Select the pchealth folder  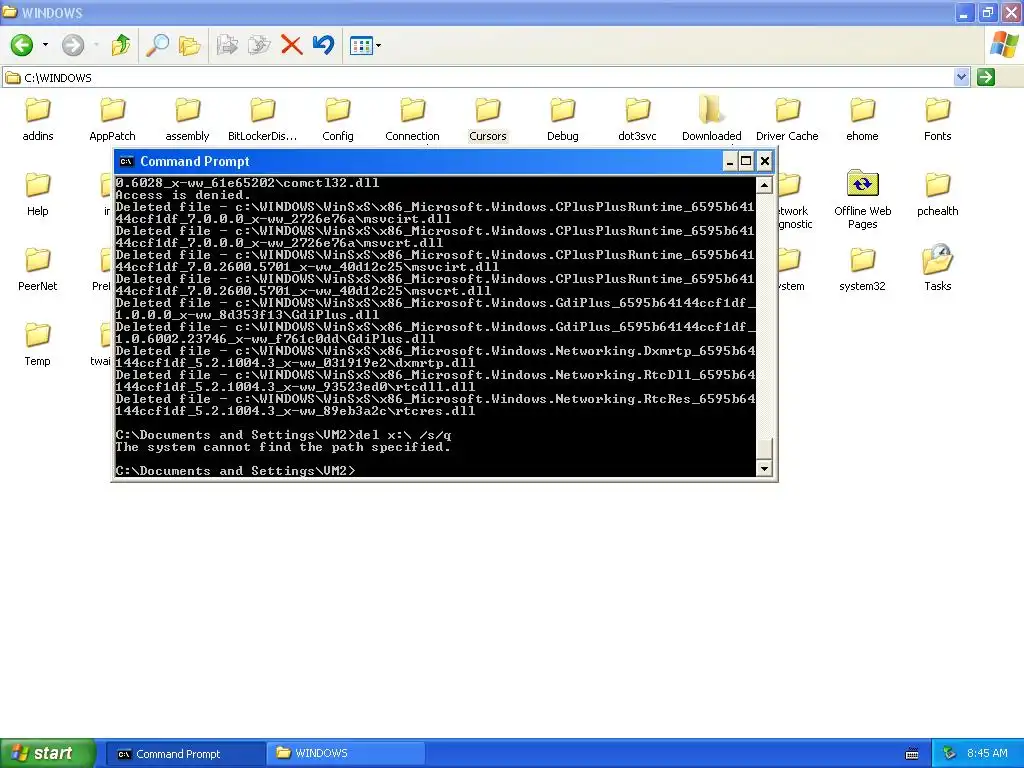click(938, 195)
